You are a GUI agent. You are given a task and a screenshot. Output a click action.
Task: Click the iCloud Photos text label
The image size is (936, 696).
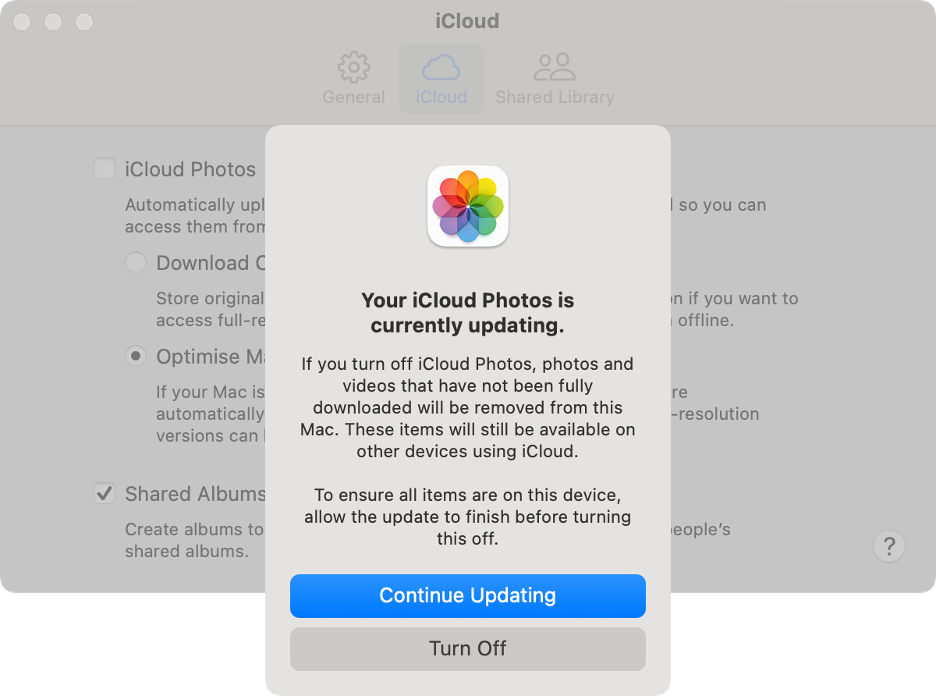click(190, 169)
